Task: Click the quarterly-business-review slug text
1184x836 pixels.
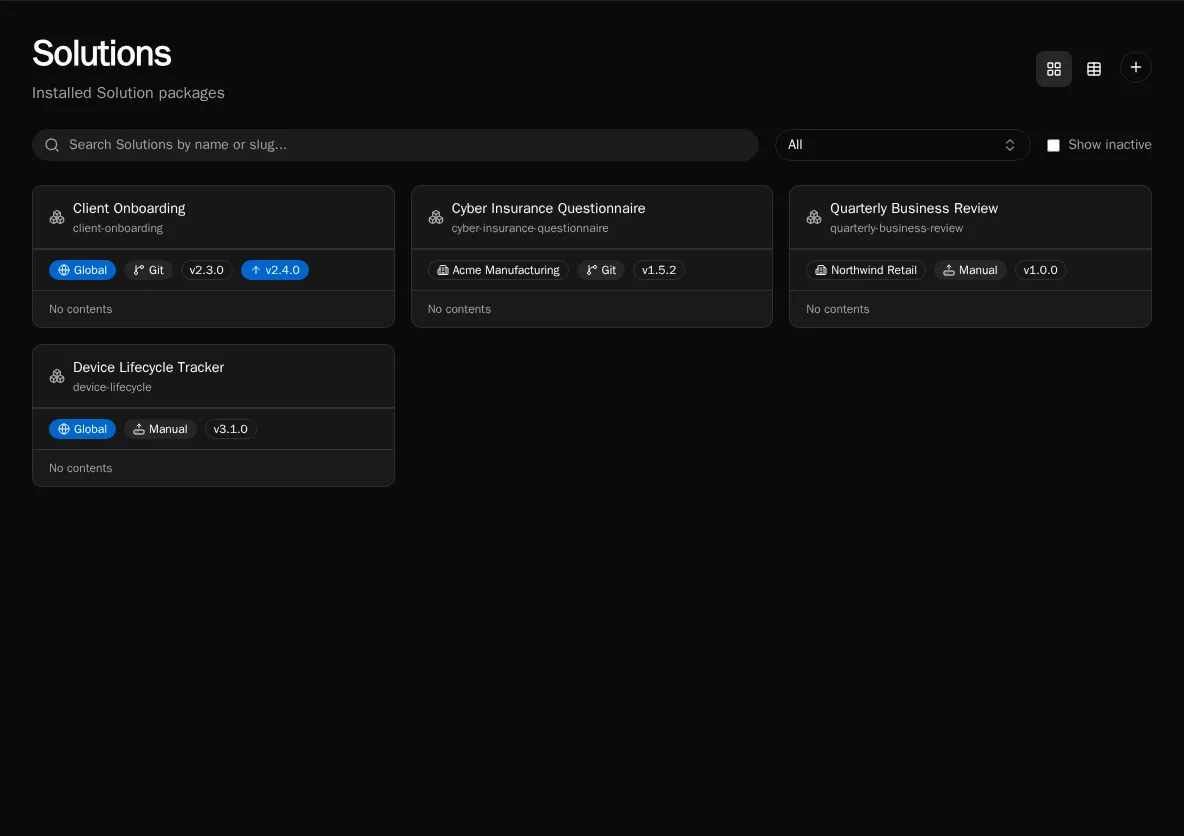Action: coord(896,228)
